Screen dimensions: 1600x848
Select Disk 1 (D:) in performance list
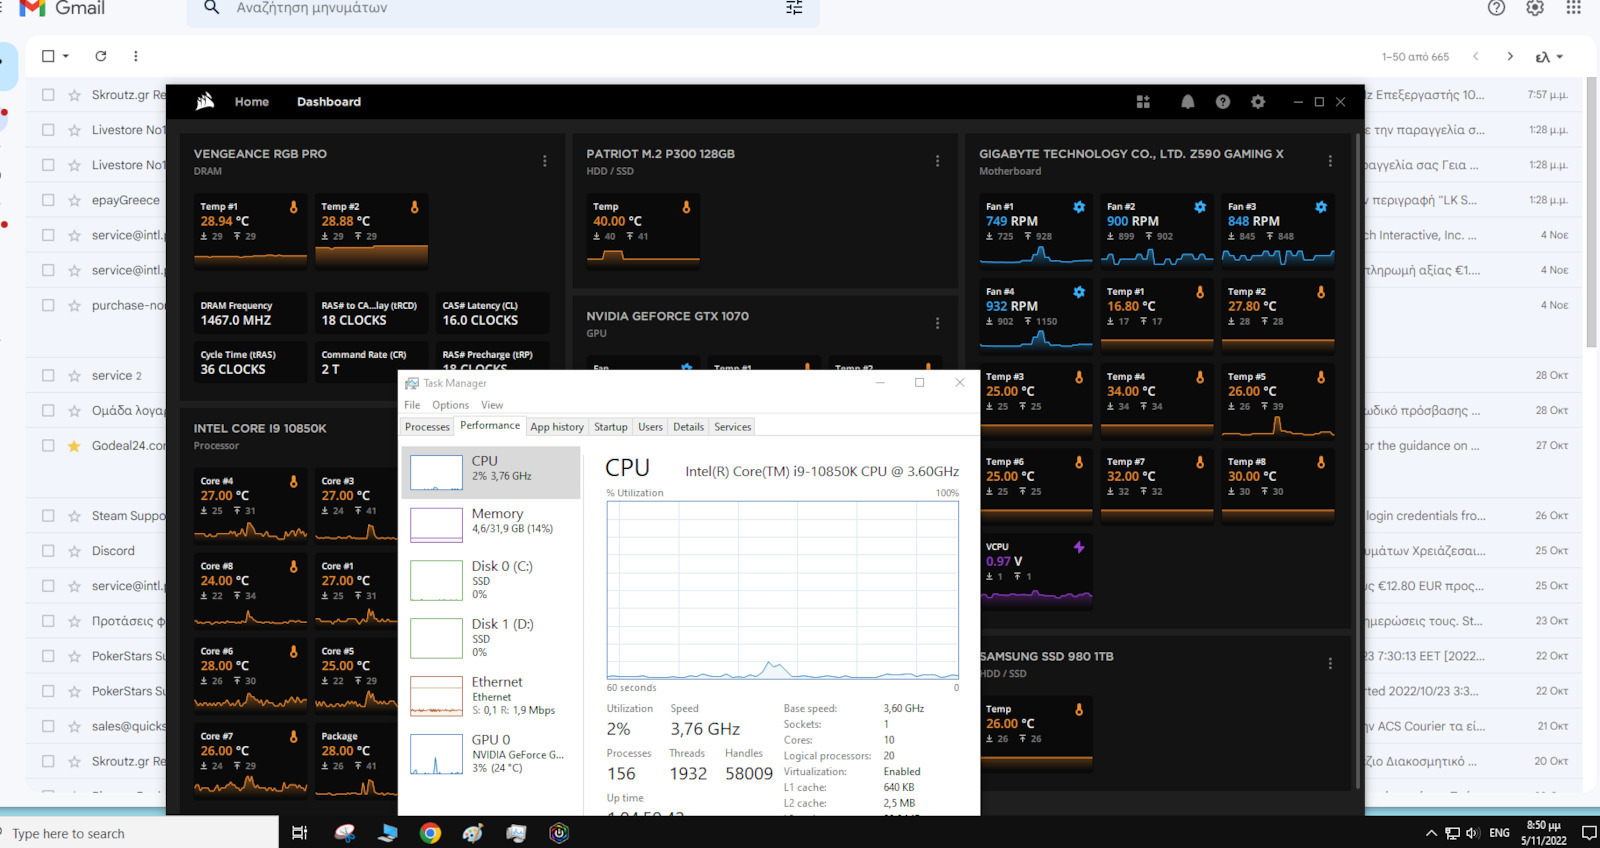click(491, 638)
